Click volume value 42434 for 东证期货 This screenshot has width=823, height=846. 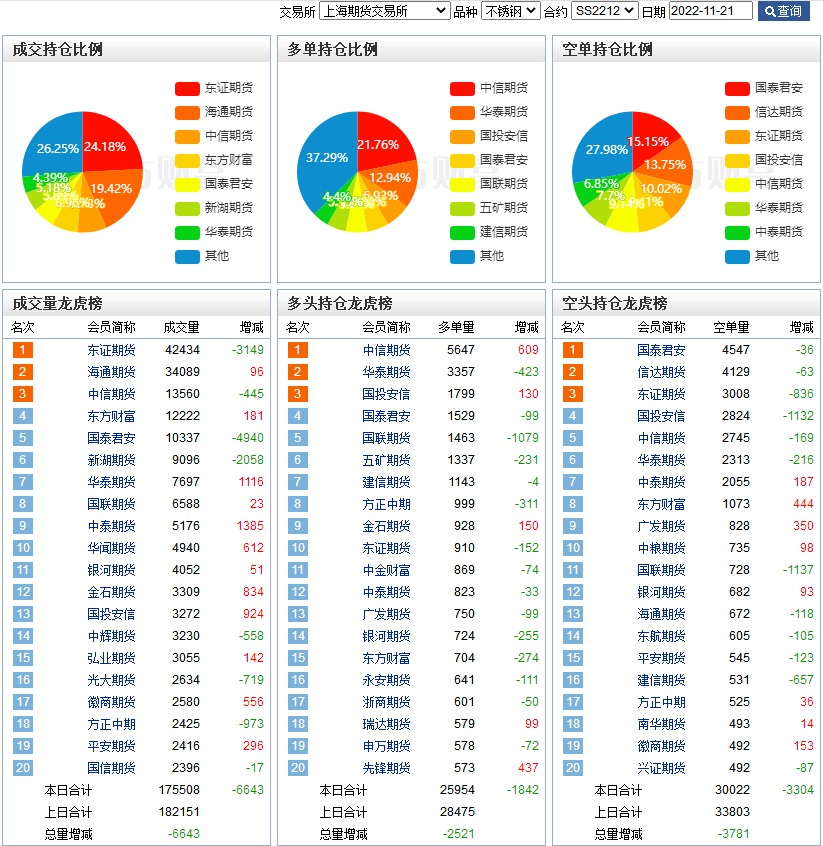(182, 350)
